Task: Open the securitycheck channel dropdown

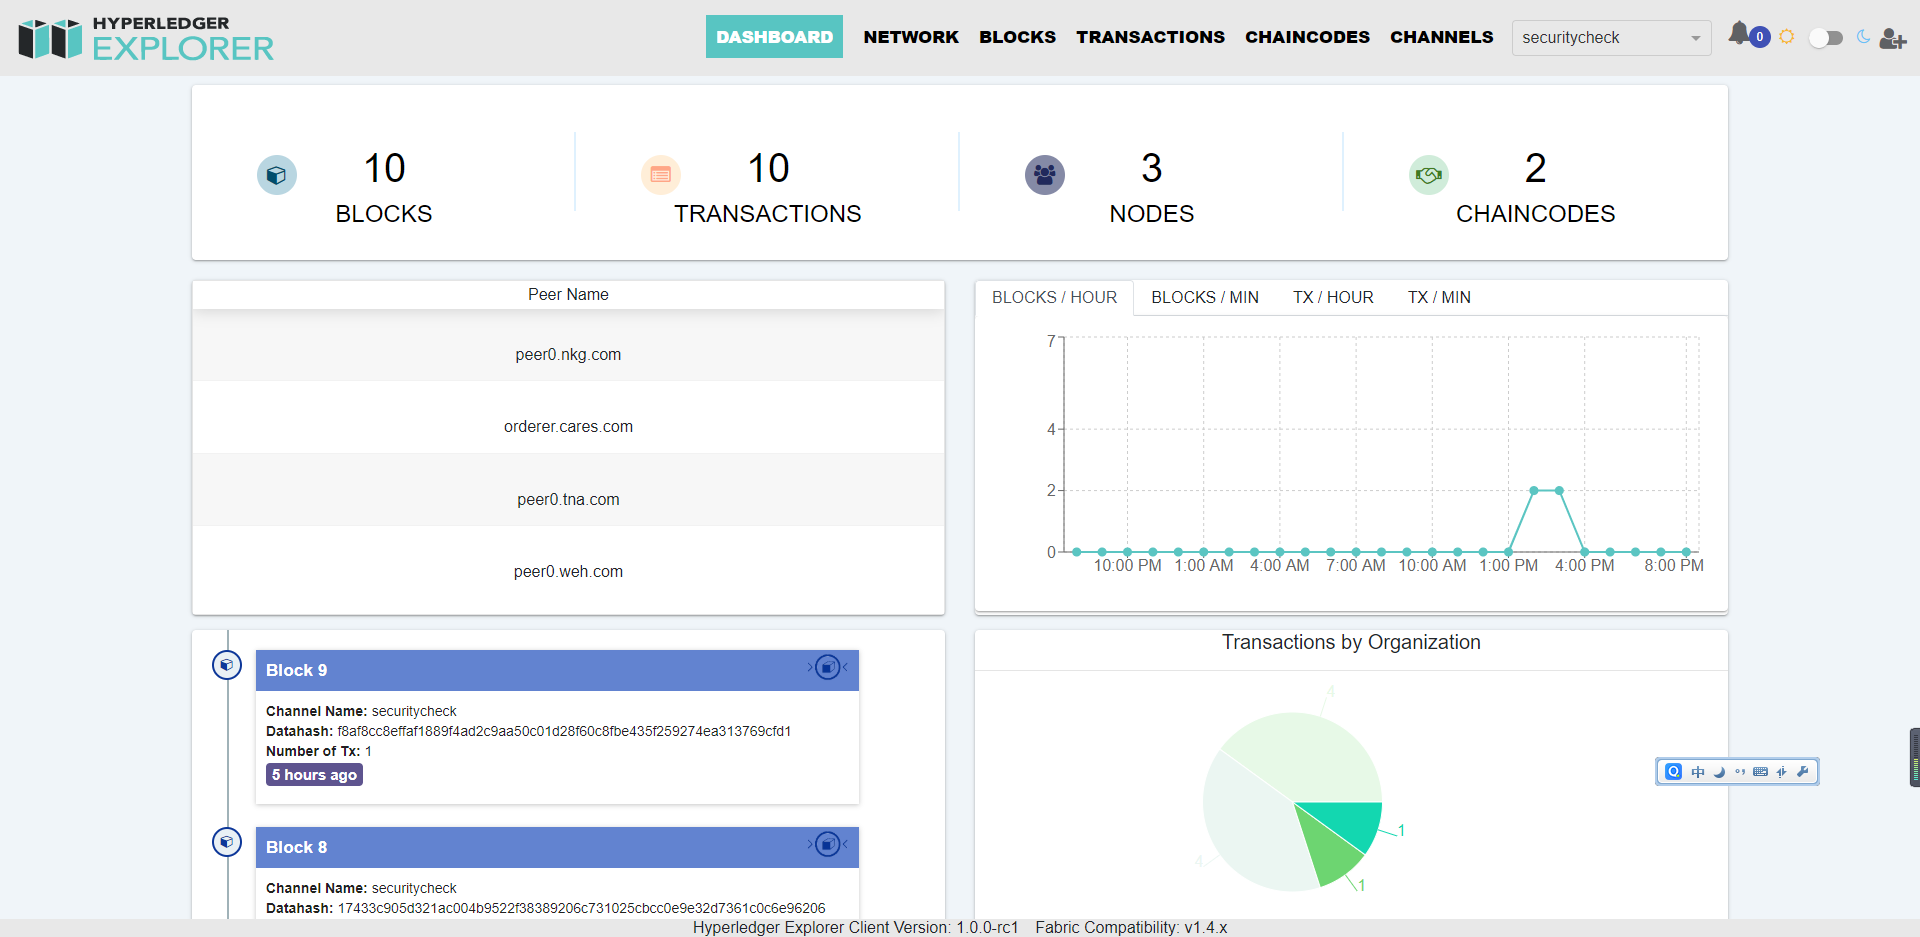Action: tap(1610, 38)
